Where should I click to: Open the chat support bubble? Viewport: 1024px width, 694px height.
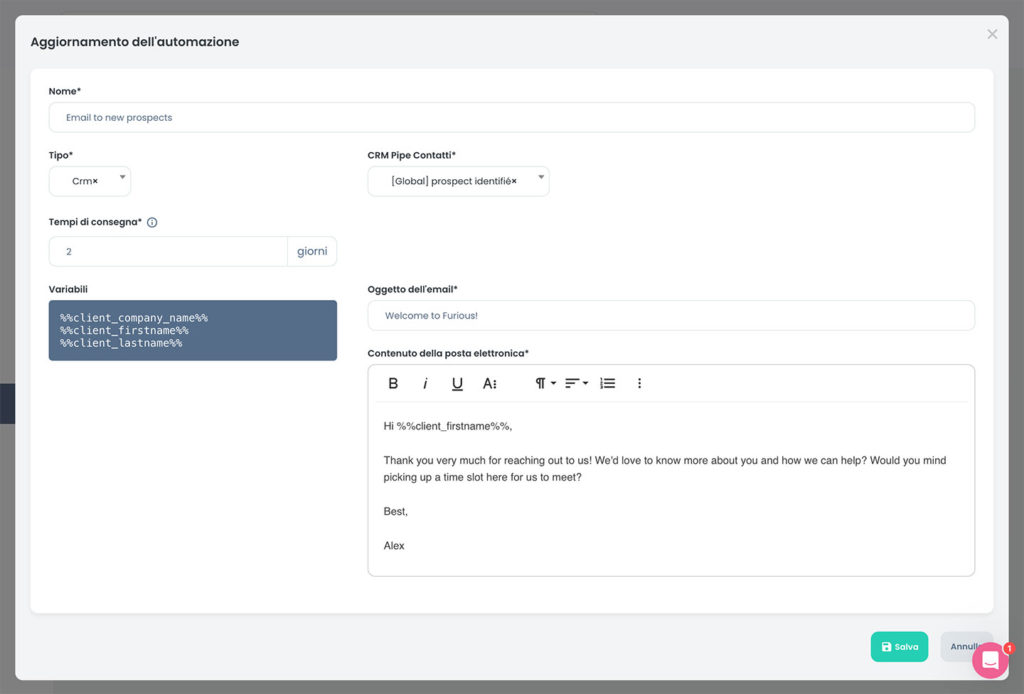pyautogui.click(x=991, y=660)
